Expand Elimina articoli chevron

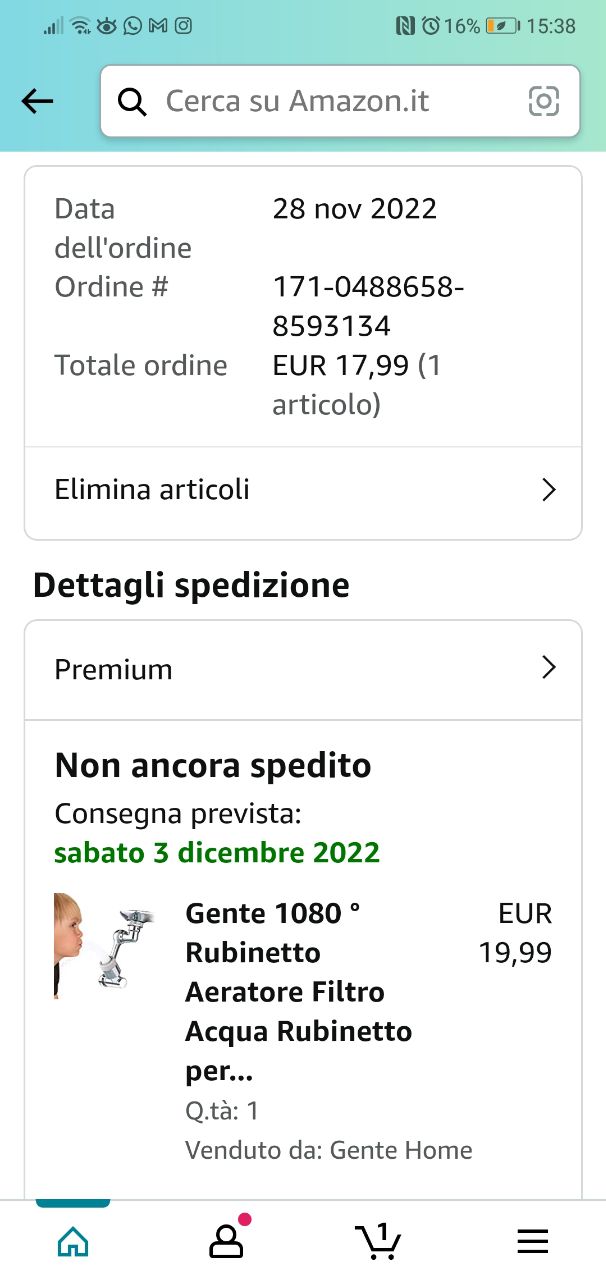pos(548,490)
